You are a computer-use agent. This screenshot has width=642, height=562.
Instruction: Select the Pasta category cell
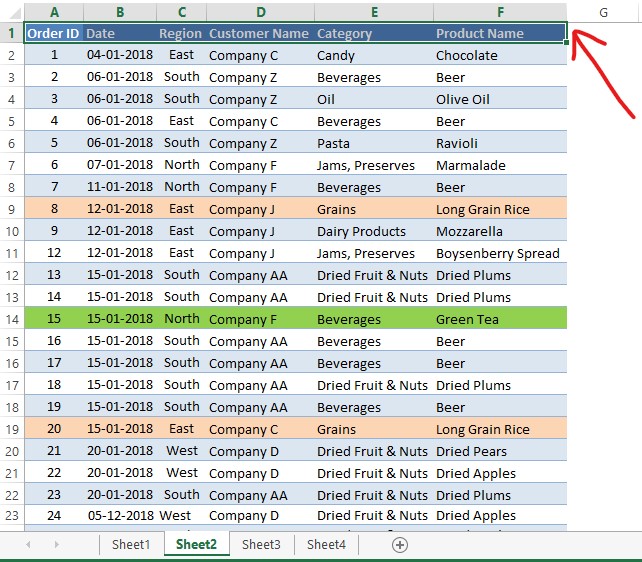(374, 143)
